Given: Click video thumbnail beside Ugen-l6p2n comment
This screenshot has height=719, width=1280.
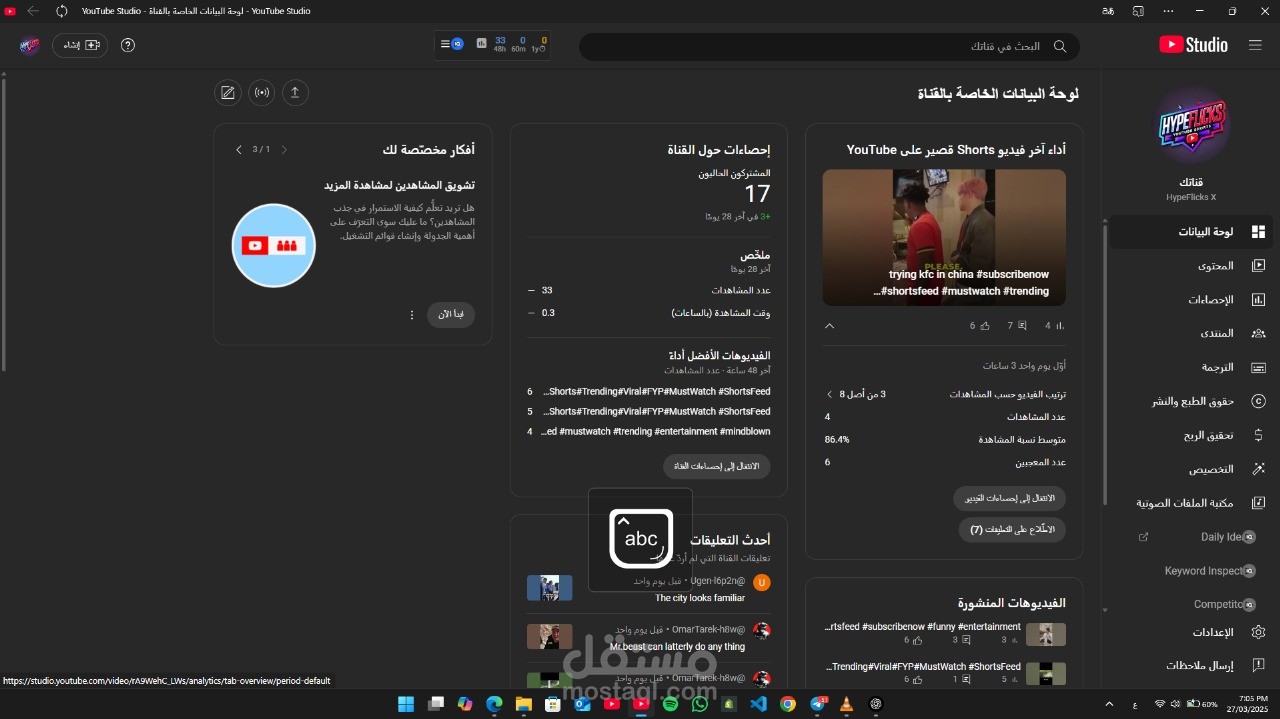Looking at the screenshot, I should 550,588.
